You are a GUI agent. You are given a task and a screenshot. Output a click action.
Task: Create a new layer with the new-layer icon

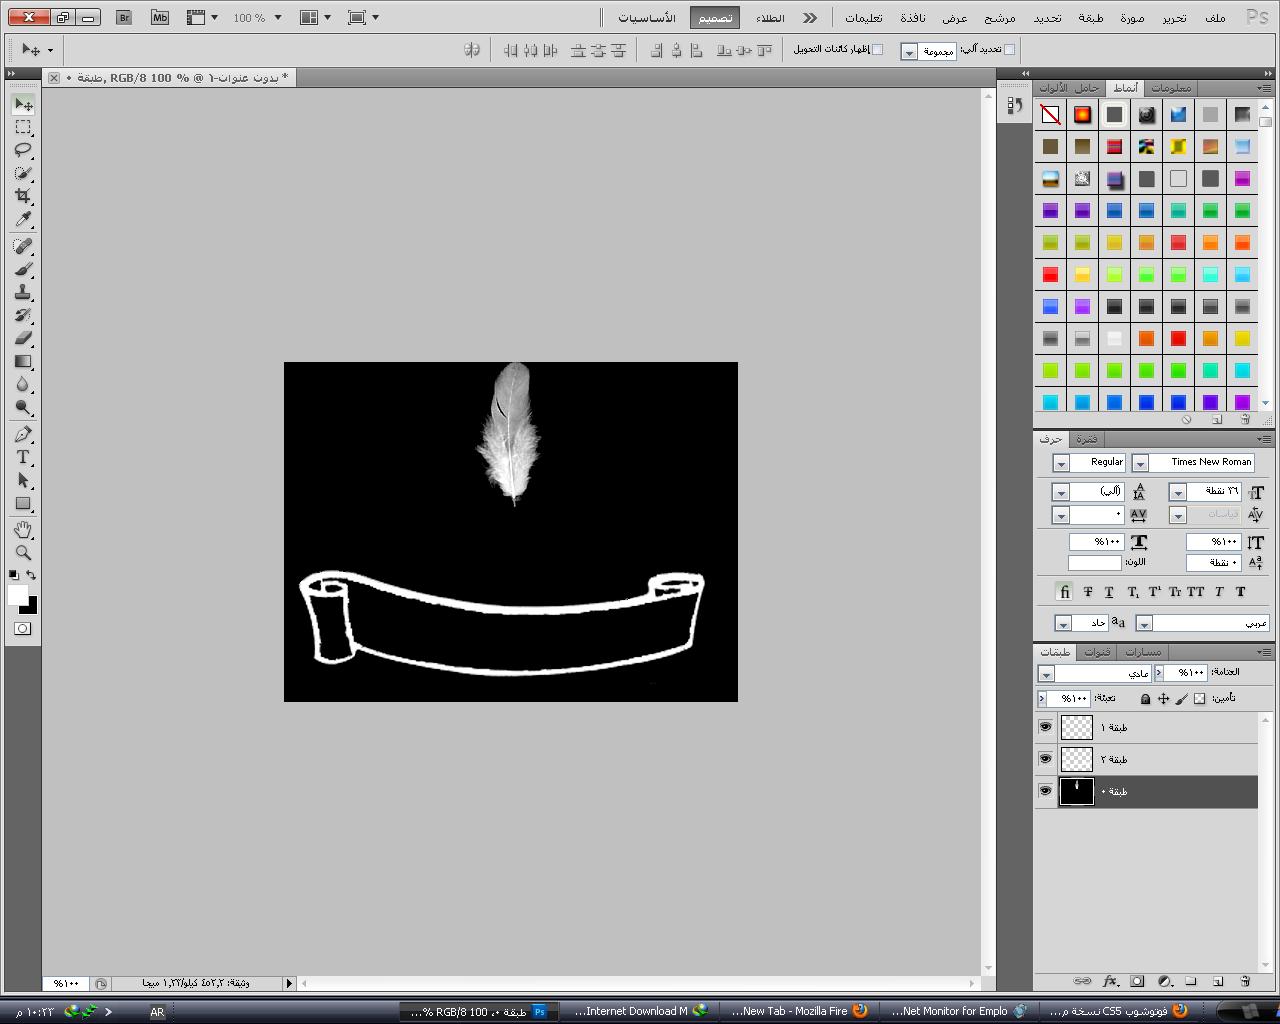[x=1218, y=982]
